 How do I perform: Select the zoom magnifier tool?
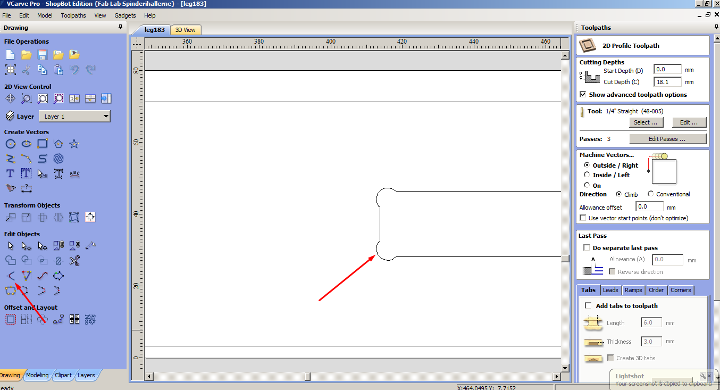(26, 99)
